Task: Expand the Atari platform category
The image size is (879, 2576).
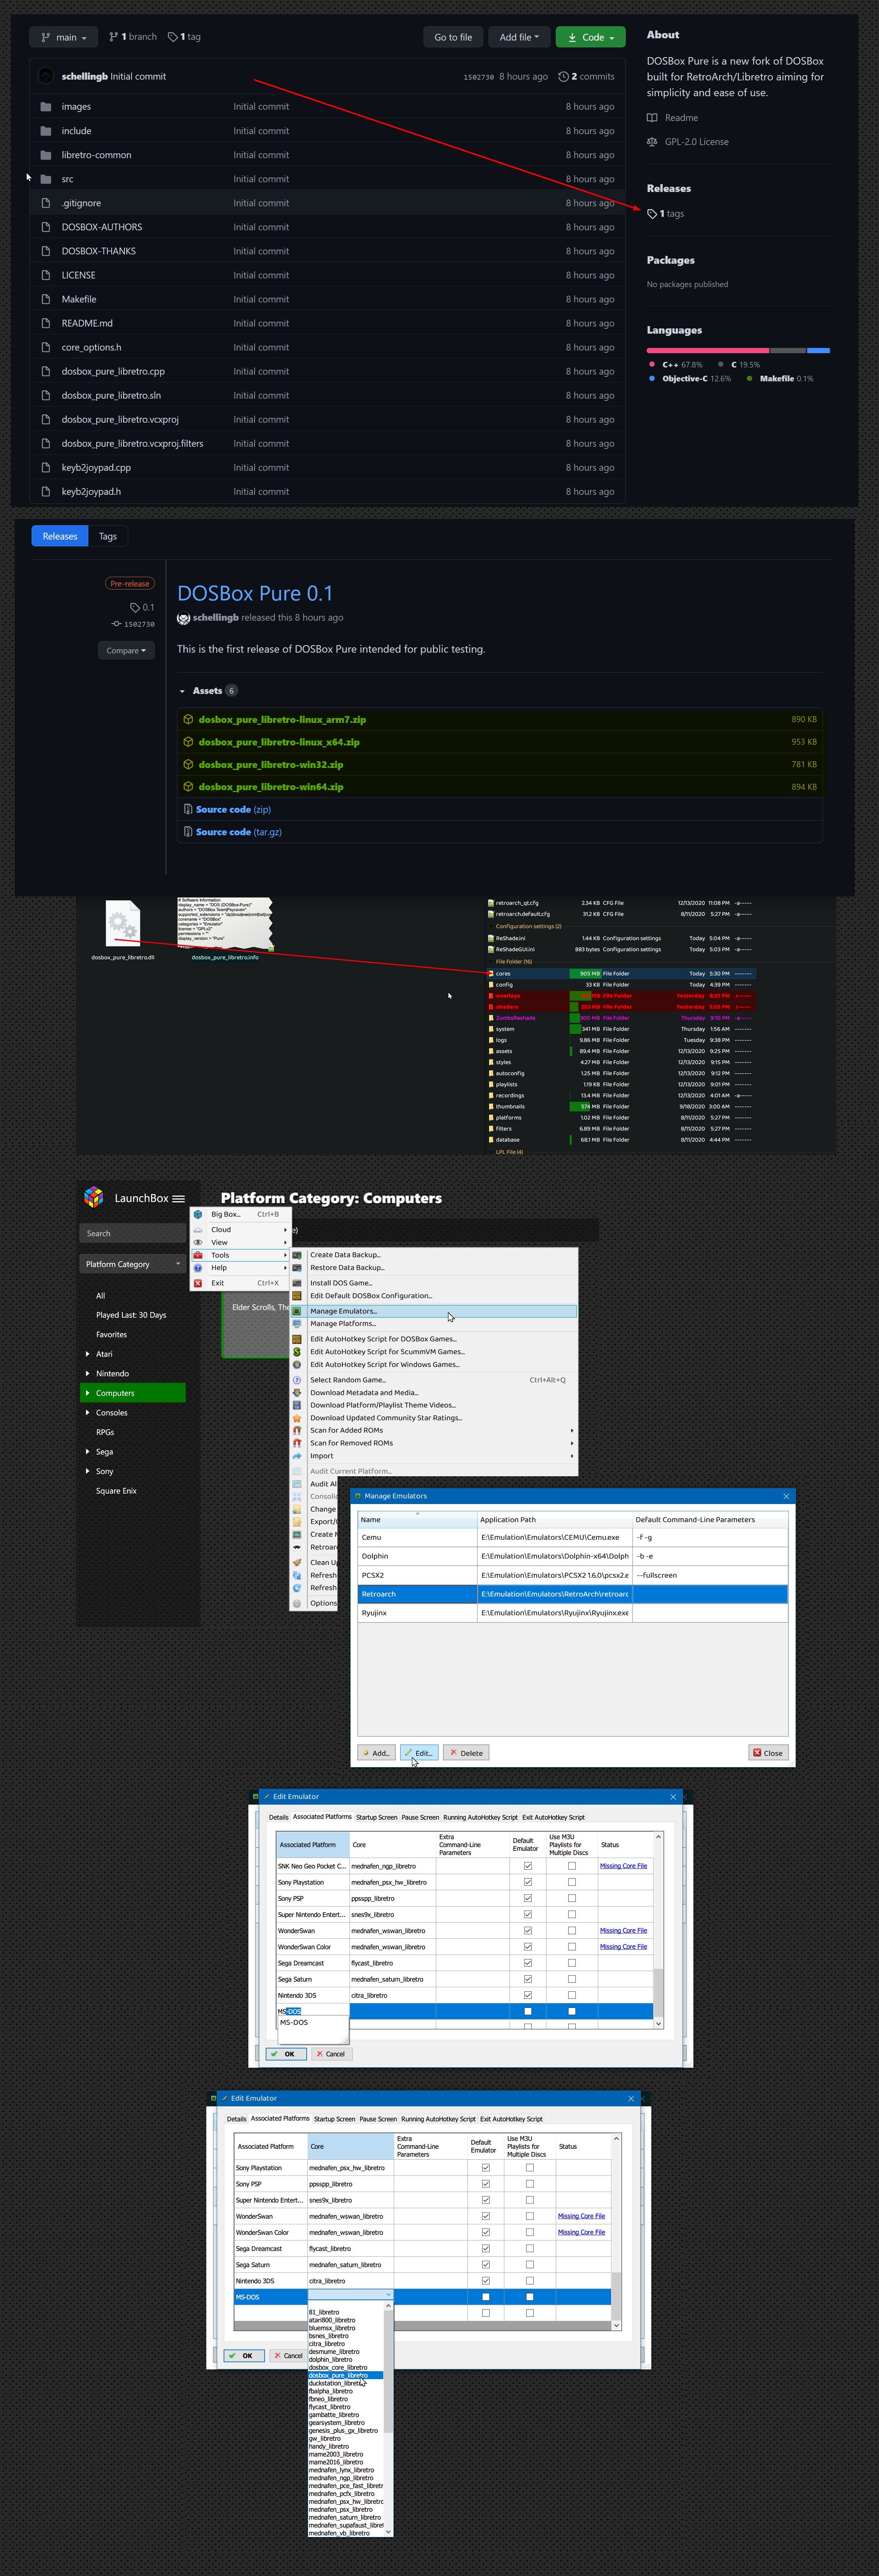Action: (88, 1354)
